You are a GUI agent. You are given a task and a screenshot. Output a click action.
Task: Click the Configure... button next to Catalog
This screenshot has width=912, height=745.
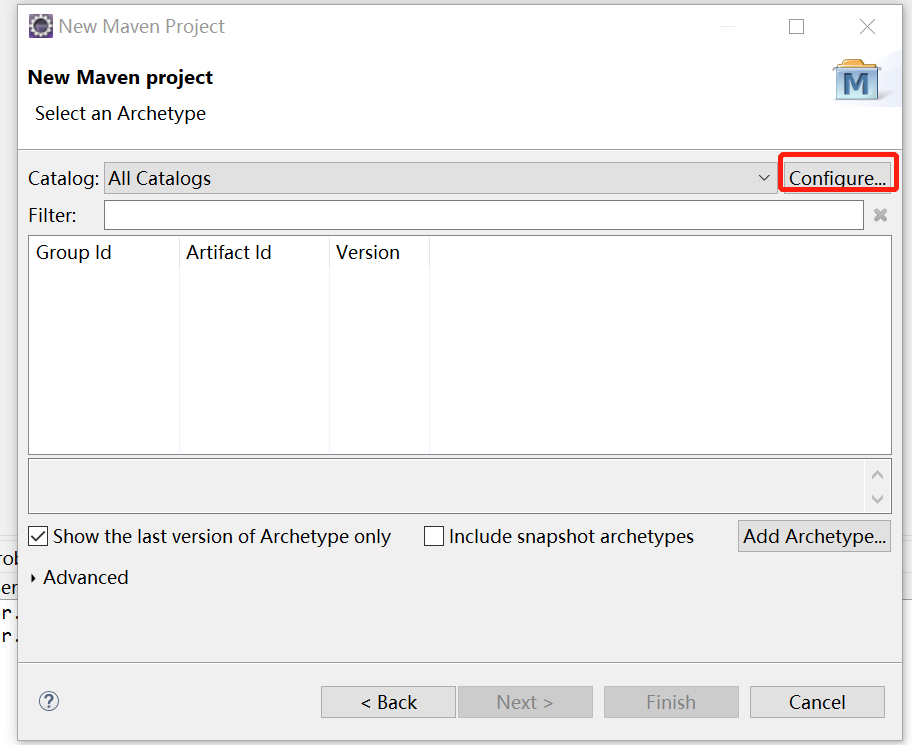tap(837, 178)
